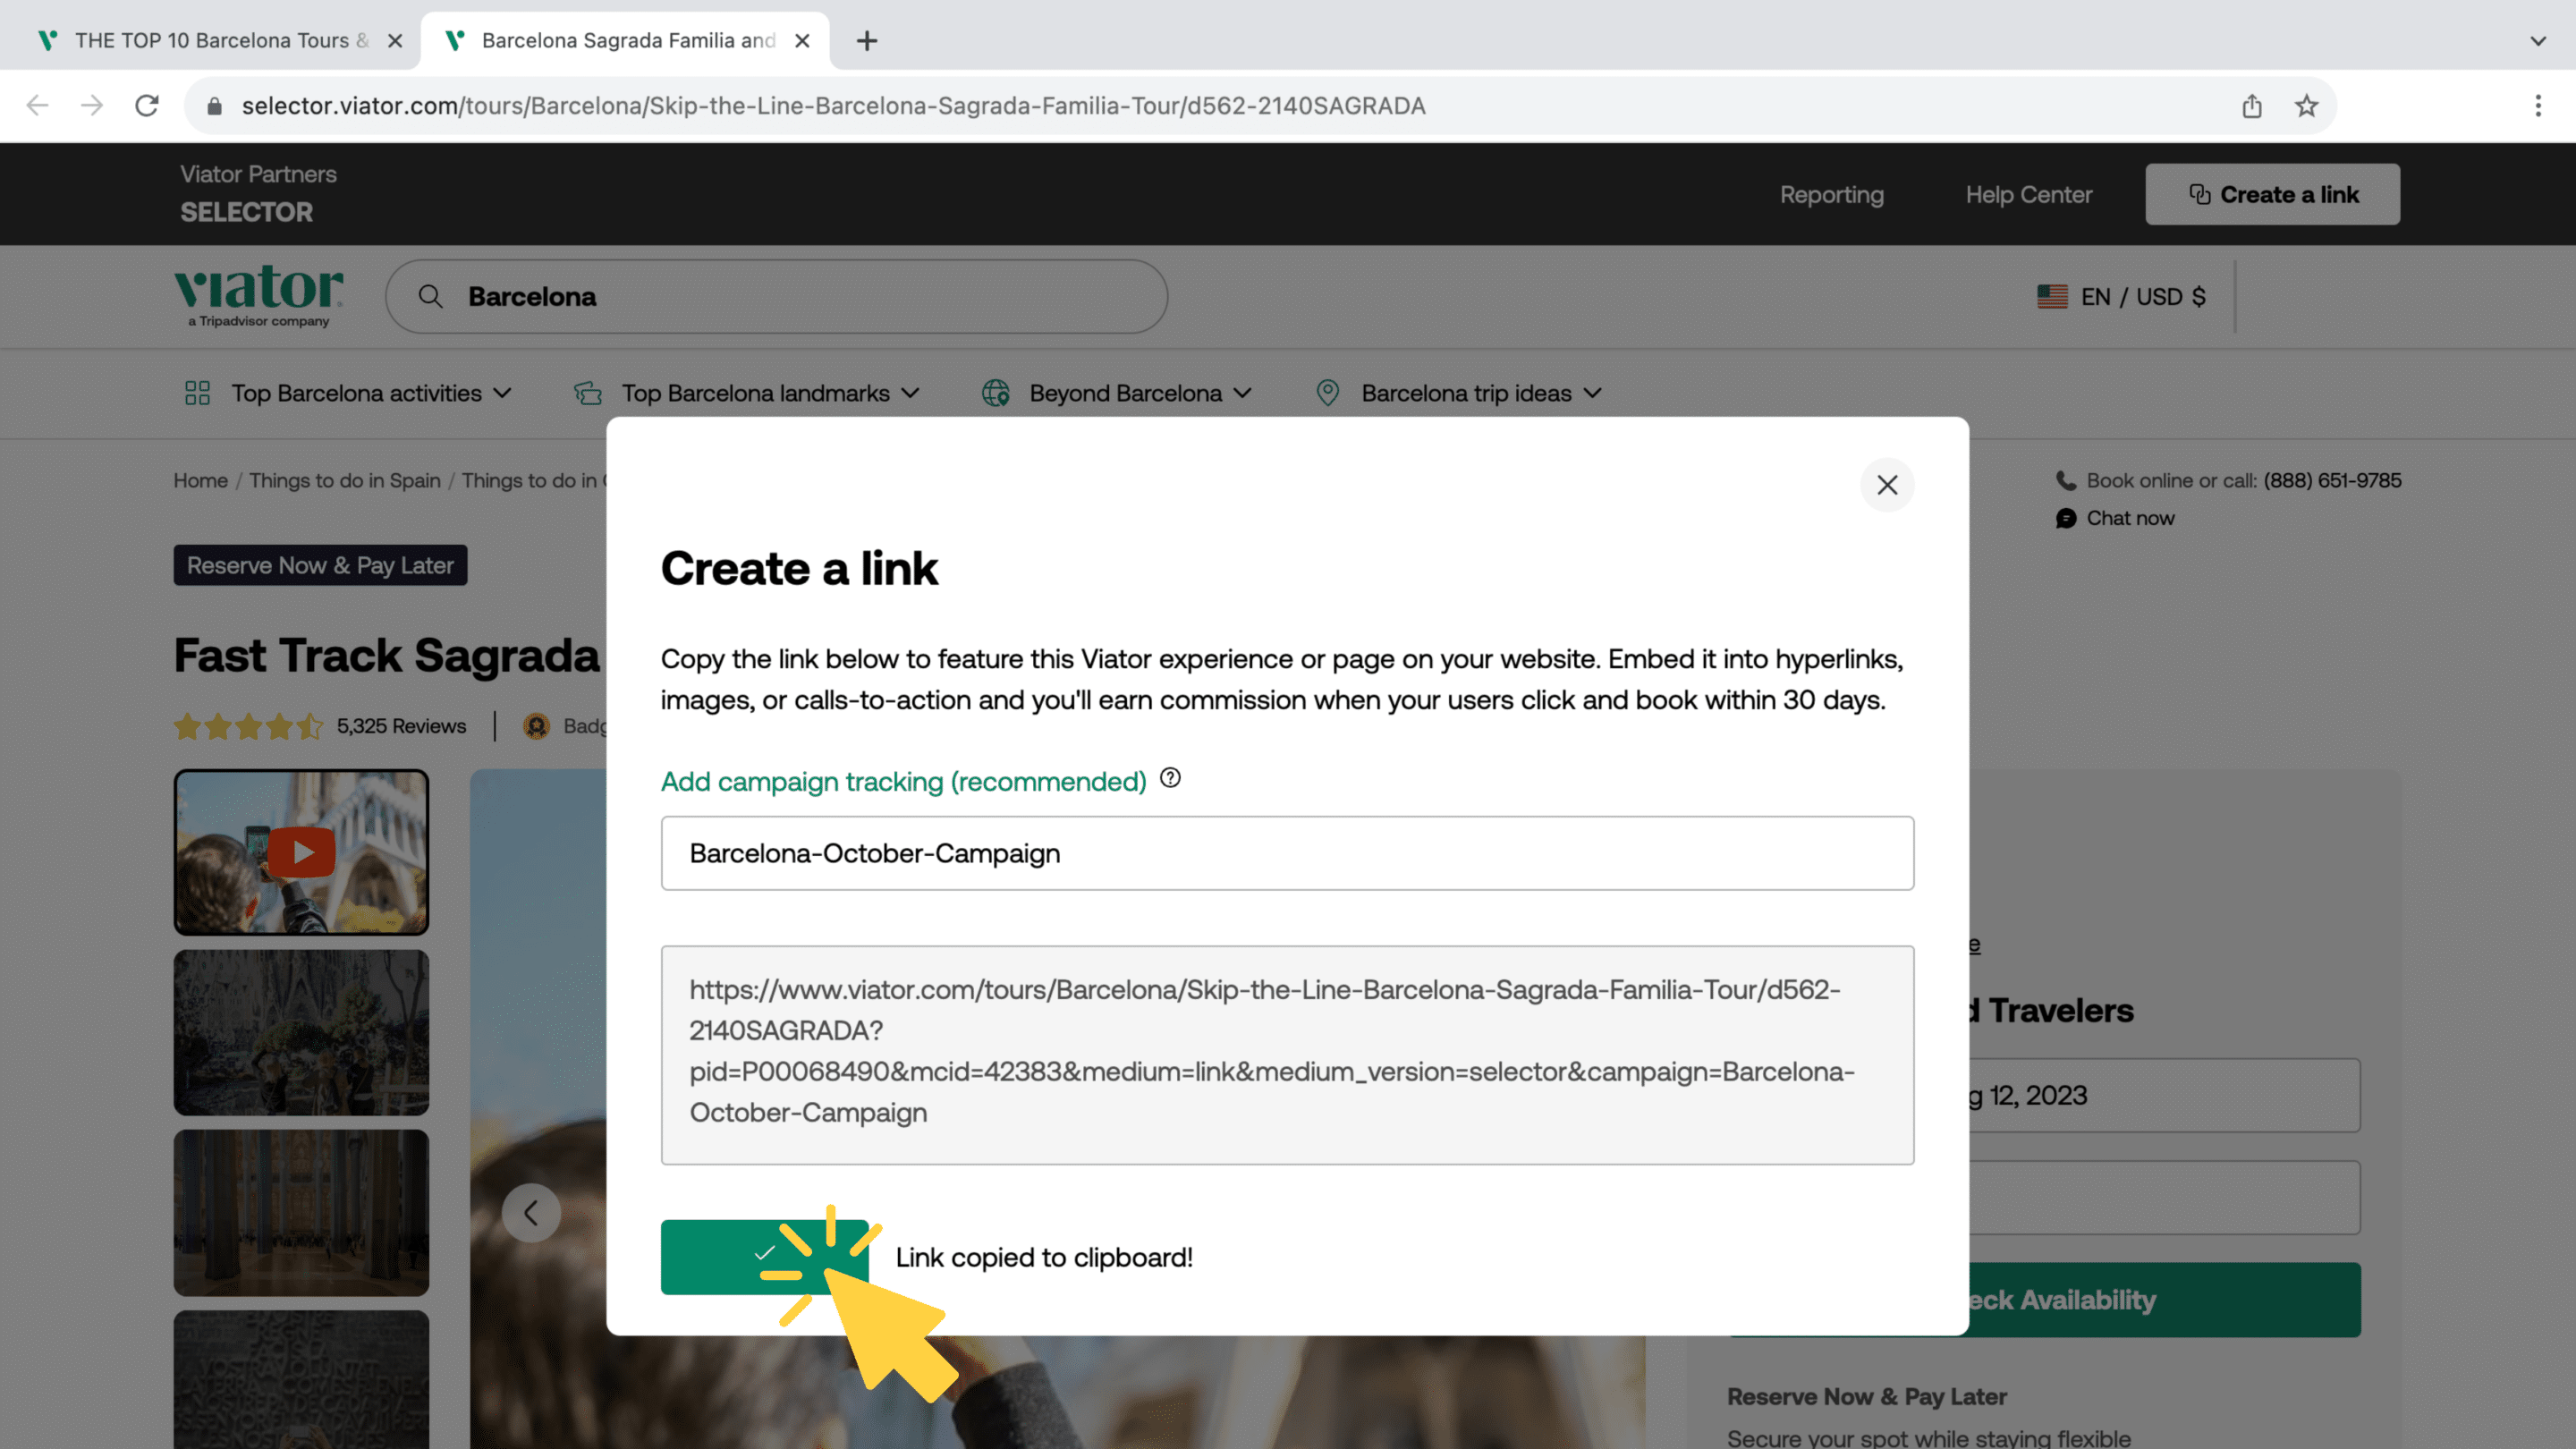The height and width of the screenshot is (1449, 2576).
Task: Click the browser back arrow
Action: click(x=37, y=105)
